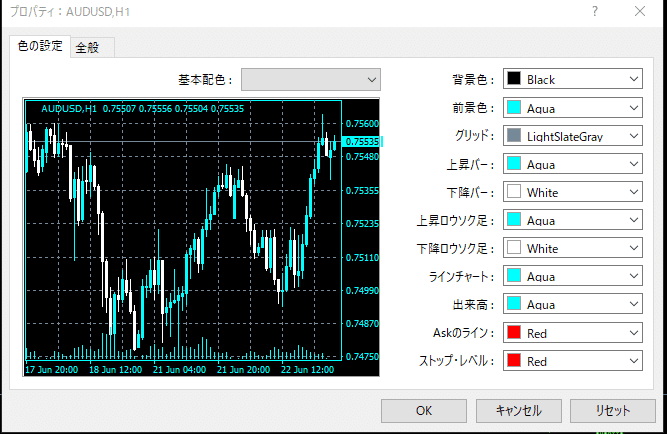667x434 pixels.
Task: Click the キャンセル button
Action: (519, 411)
